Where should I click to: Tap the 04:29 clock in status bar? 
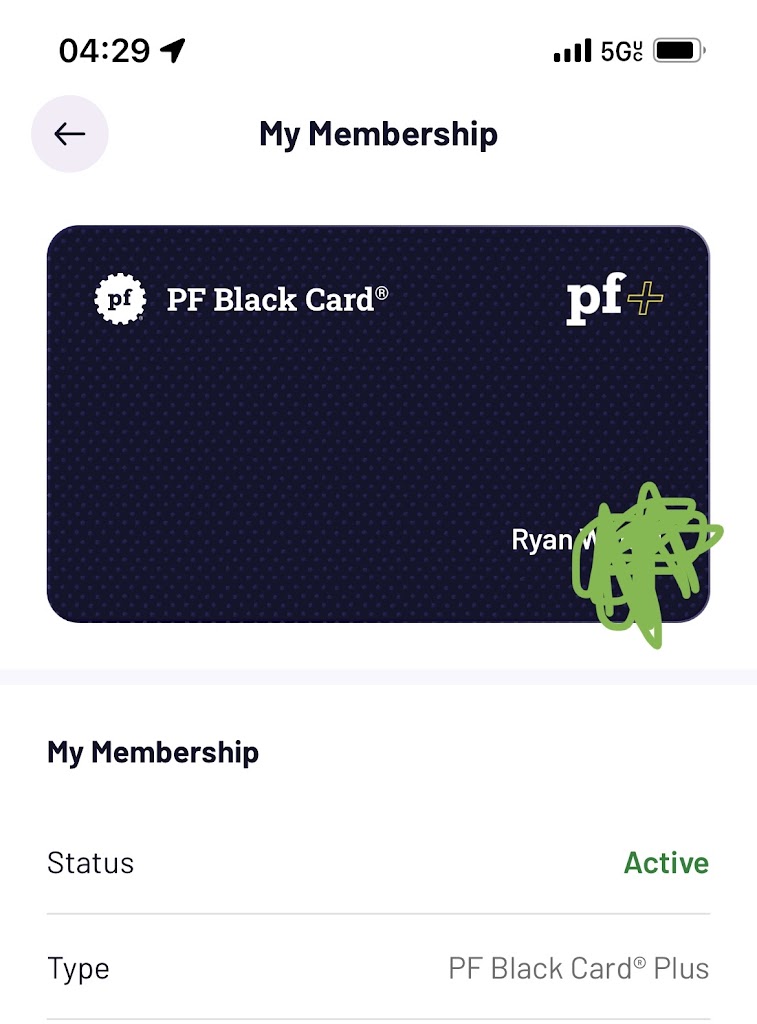pyautogui.click(x=104, y=51)
